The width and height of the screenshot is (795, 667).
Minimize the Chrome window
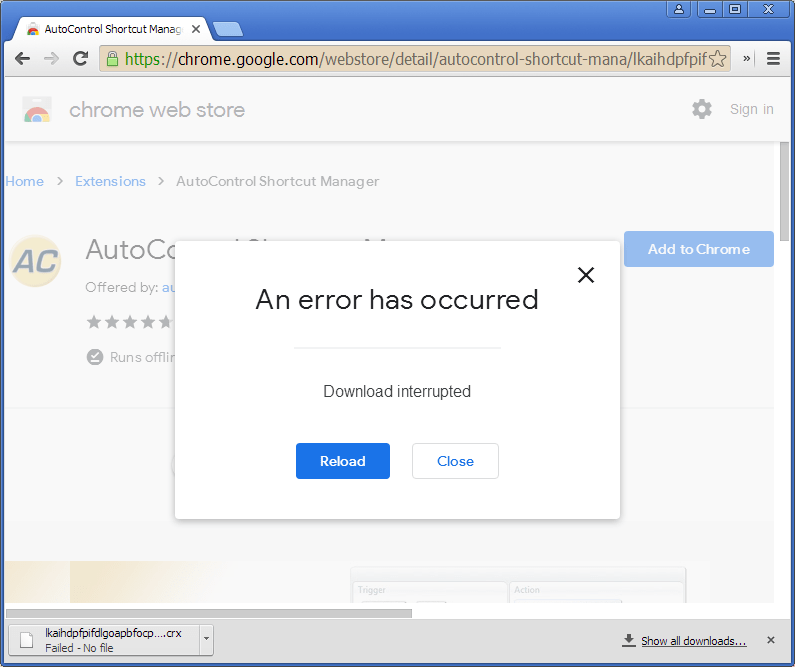click(x=709, y=9)
